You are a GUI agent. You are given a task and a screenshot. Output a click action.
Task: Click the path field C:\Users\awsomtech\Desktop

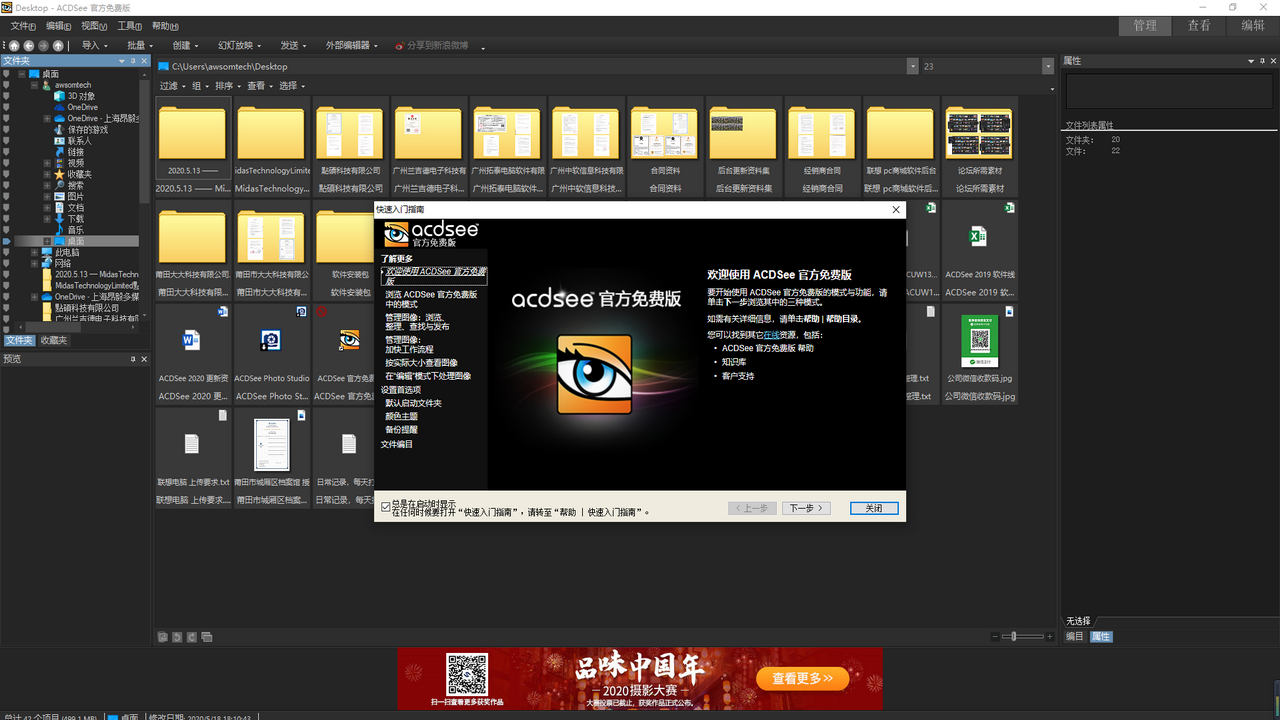[x=532, y=66]
